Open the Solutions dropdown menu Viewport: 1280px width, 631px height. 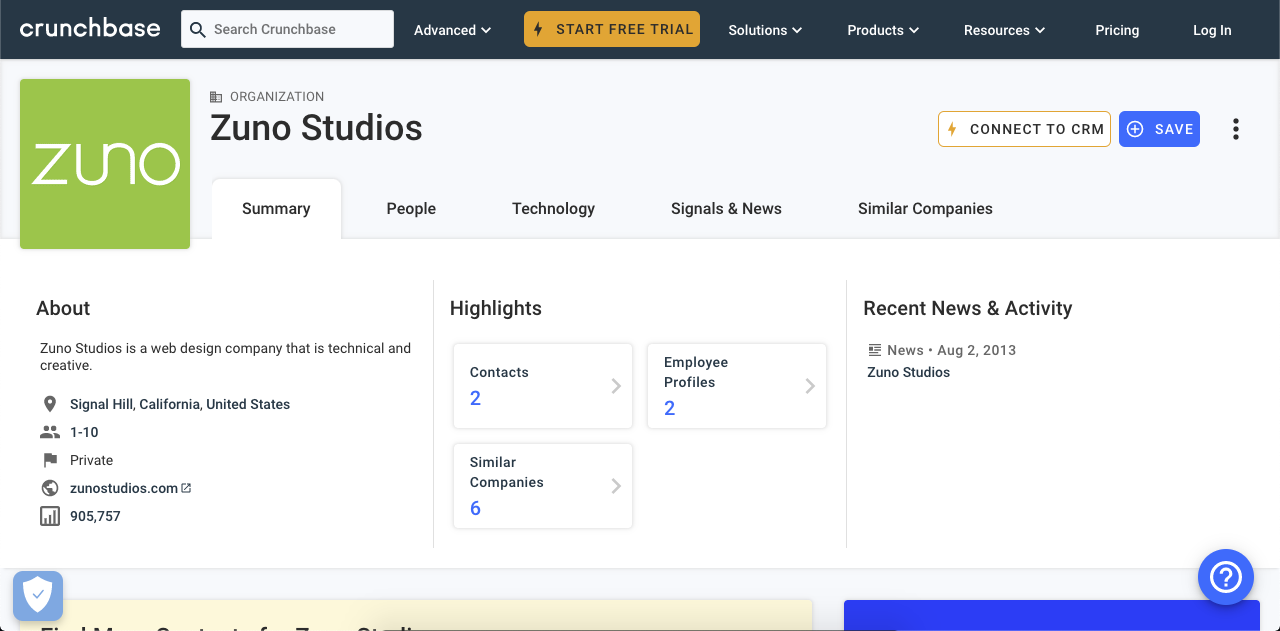[765, 30]
